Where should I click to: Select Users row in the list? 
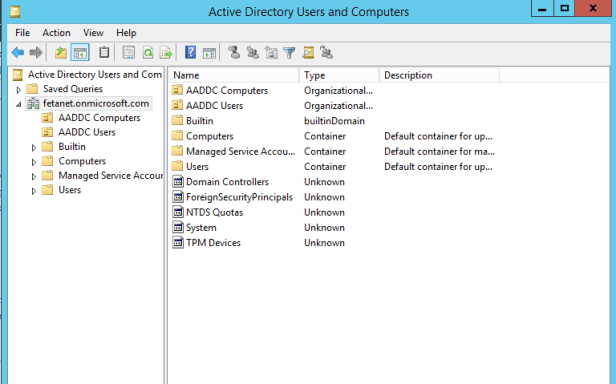click(x=197, y=167)
